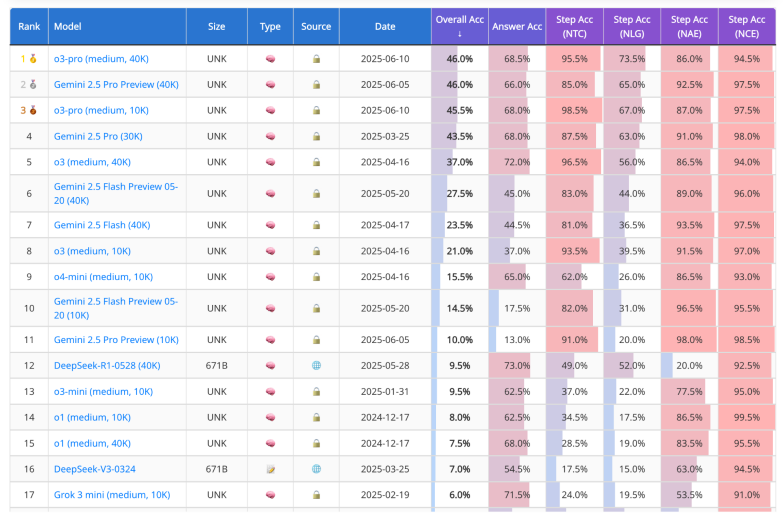784x522 pixels.
Task: Click the lock source icon for Grok 3 mini
Action: (316, 494)
